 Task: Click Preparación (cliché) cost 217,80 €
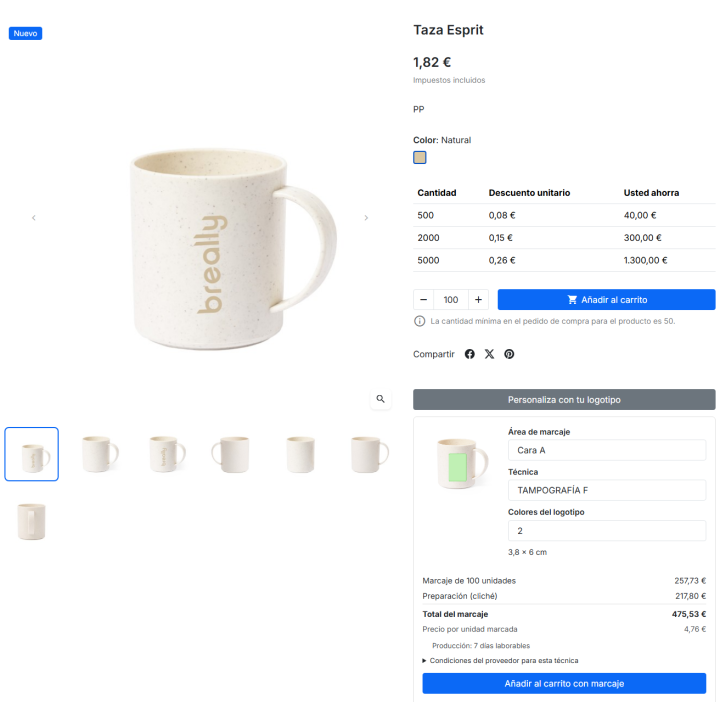pos(691,596)
